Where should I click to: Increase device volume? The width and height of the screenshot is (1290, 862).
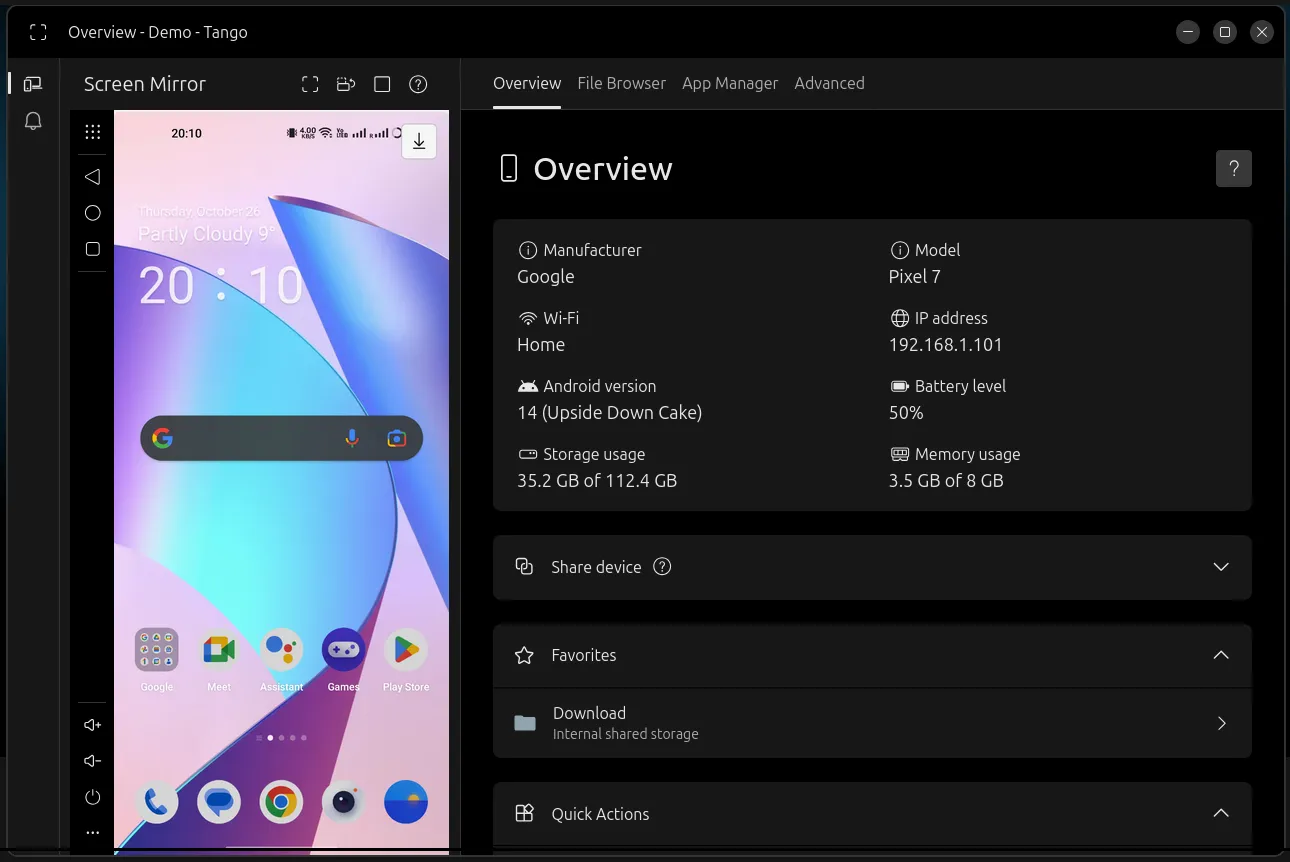[92, 724]
